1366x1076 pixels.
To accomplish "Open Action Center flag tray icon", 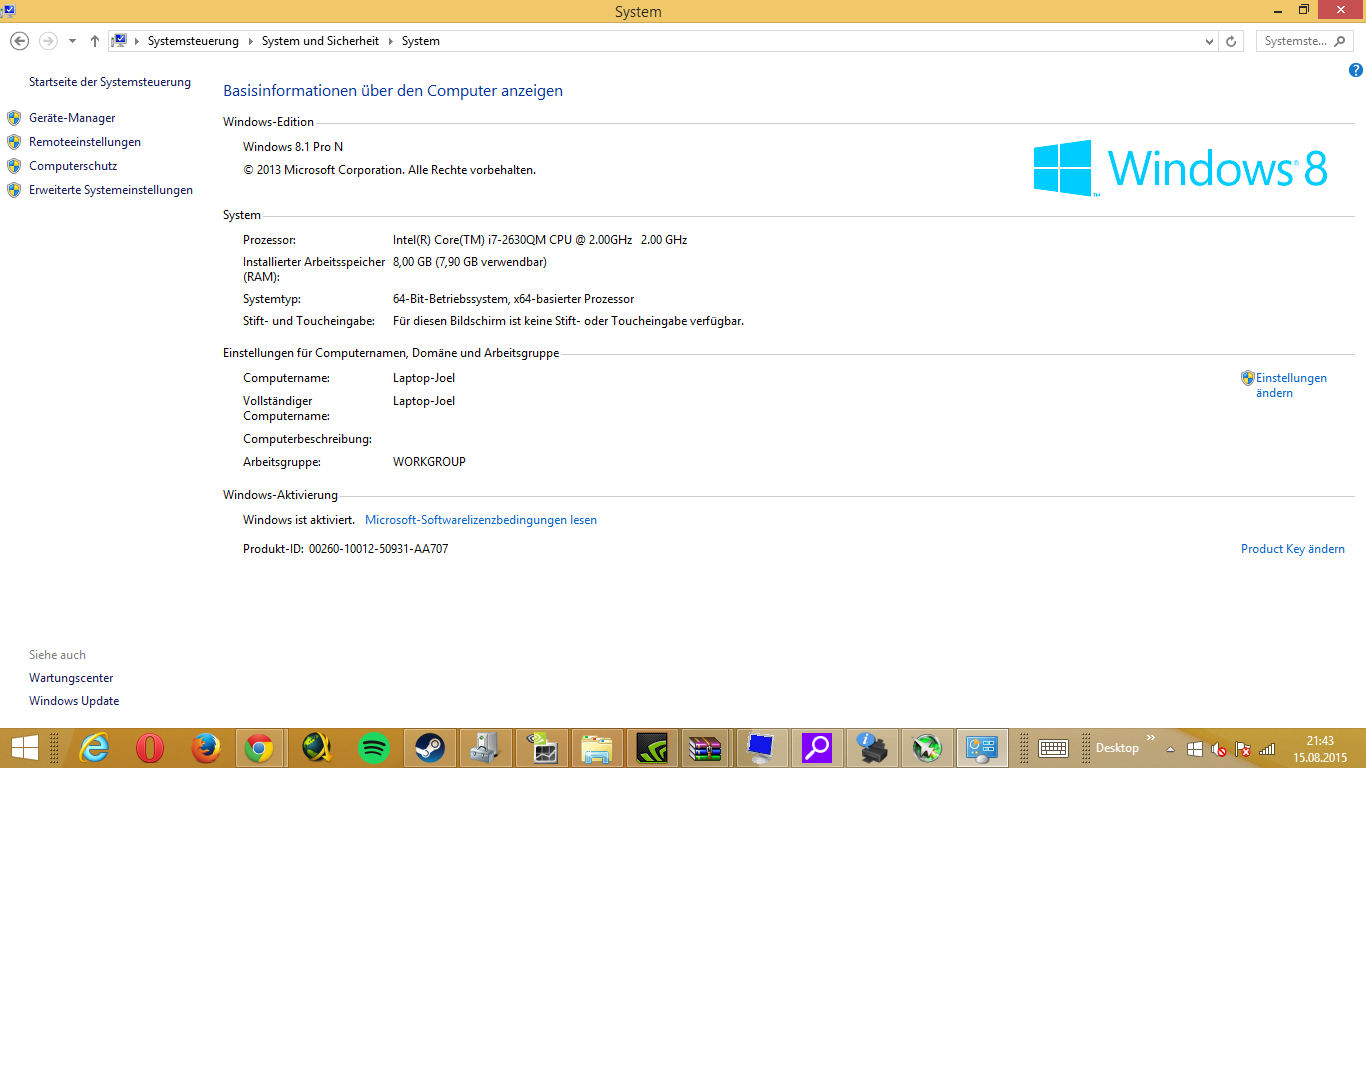I will [1243, 749].
